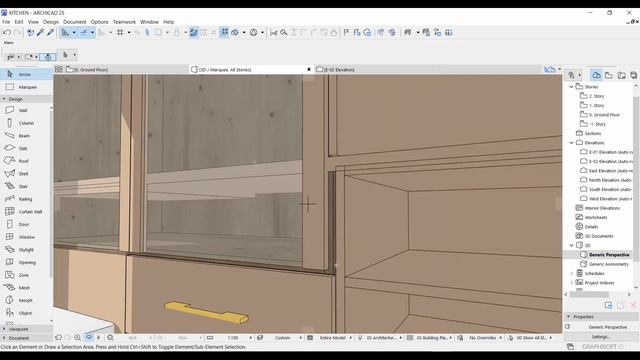Activate the Wall tool
The width and height of the screenshot is (640, 360).
[x=24, y=110]
